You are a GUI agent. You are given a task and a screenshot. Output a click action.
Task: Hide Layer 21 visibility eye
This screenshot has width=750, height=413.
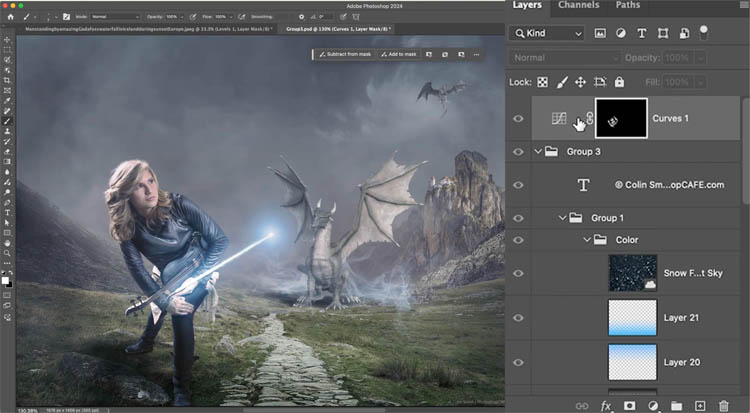tap(518, 318)
